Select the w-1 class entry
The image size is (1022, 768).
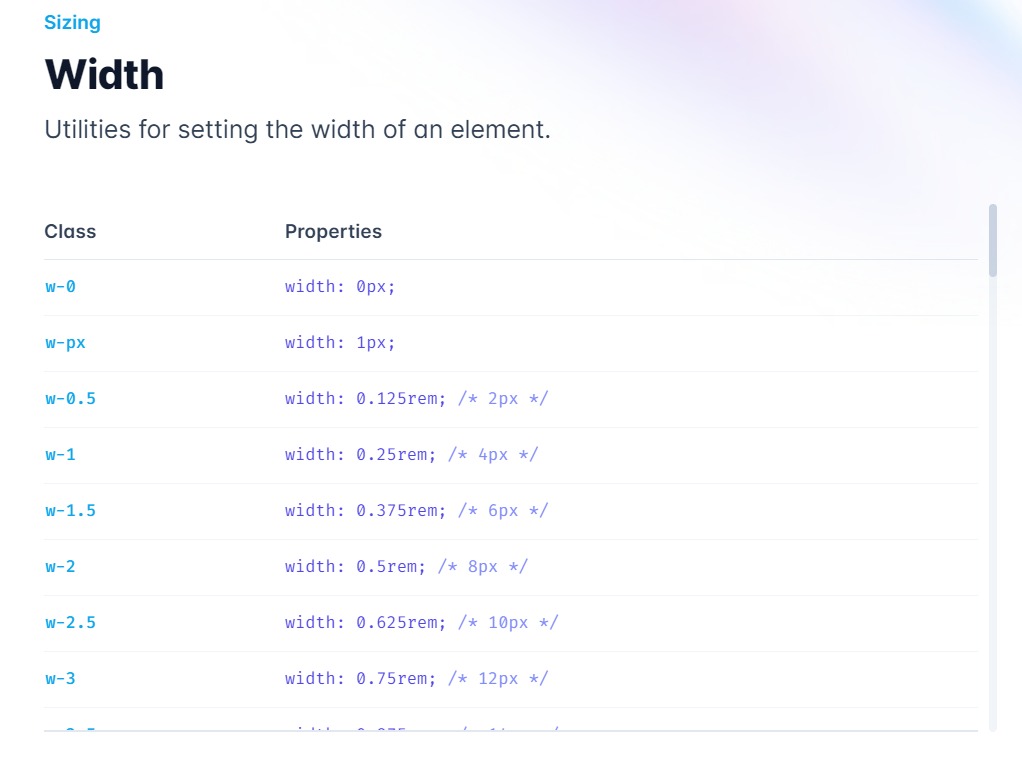click(61, 454)
